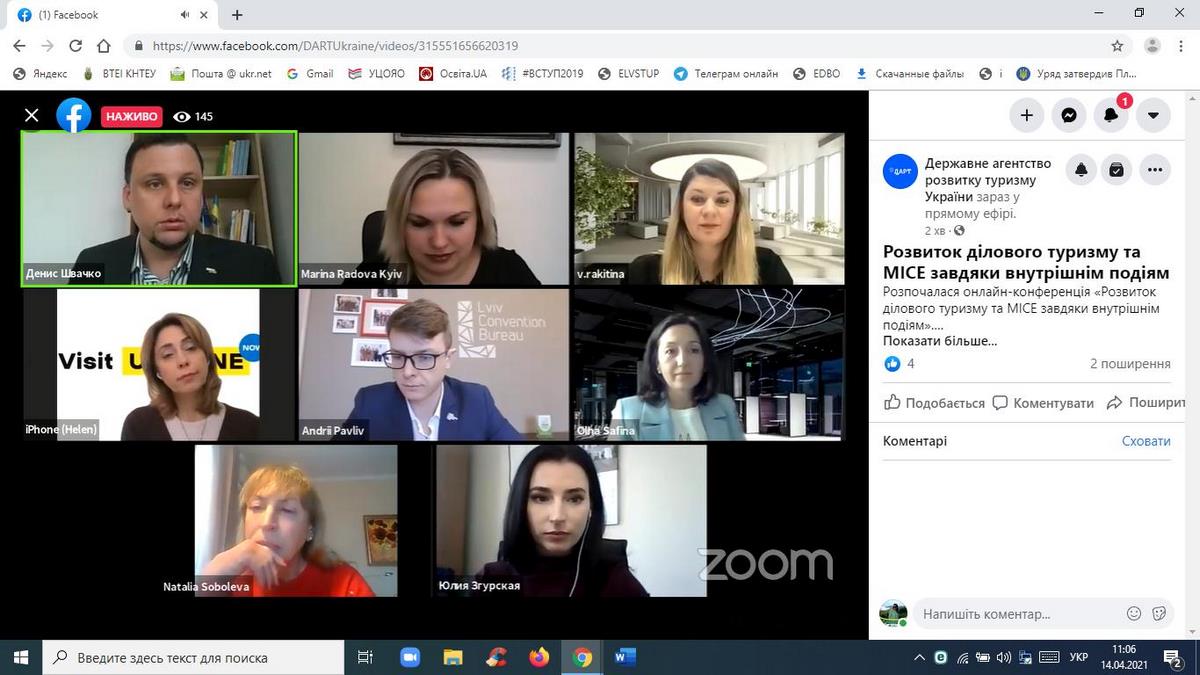1200x675 pixels.
Task: Toggle the page notification bell for this video
Action: [x=1081, y=170]
